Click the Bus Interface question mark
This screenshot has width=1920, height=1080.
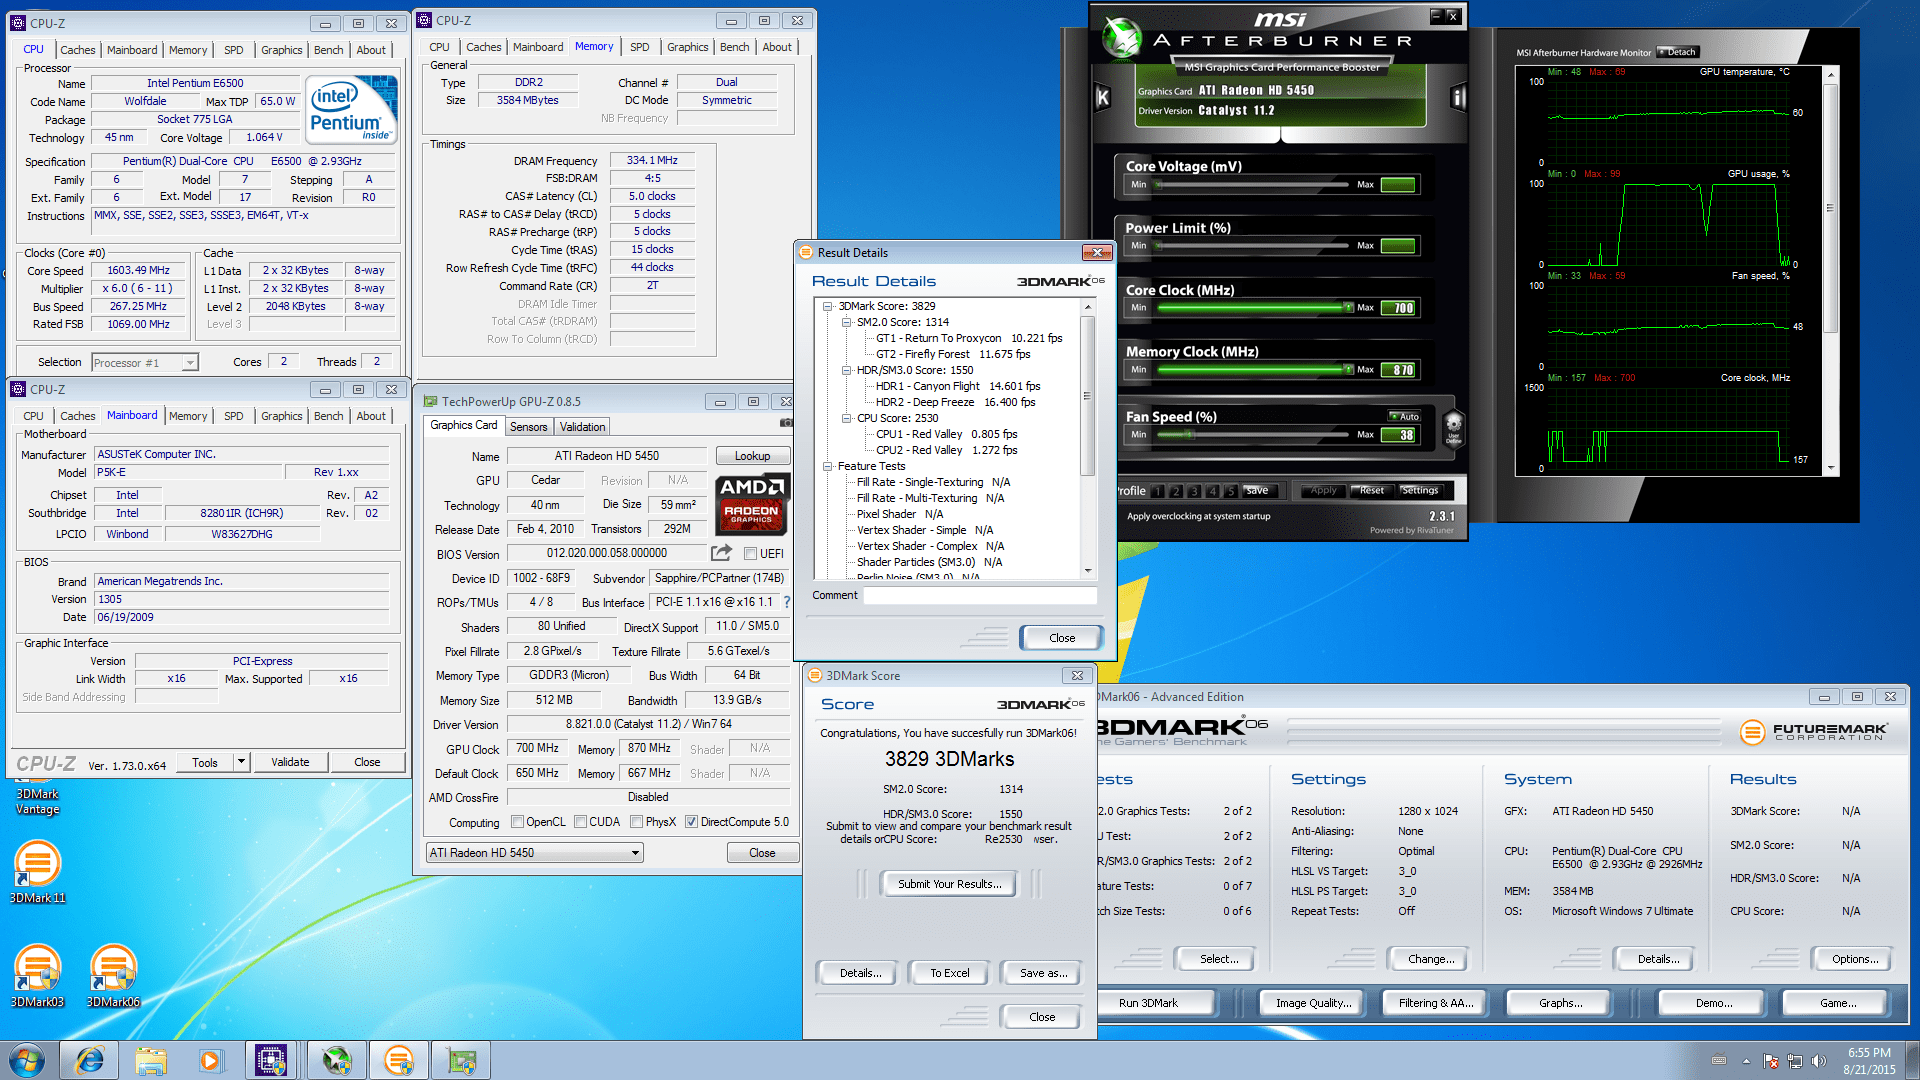coord(787,602)
